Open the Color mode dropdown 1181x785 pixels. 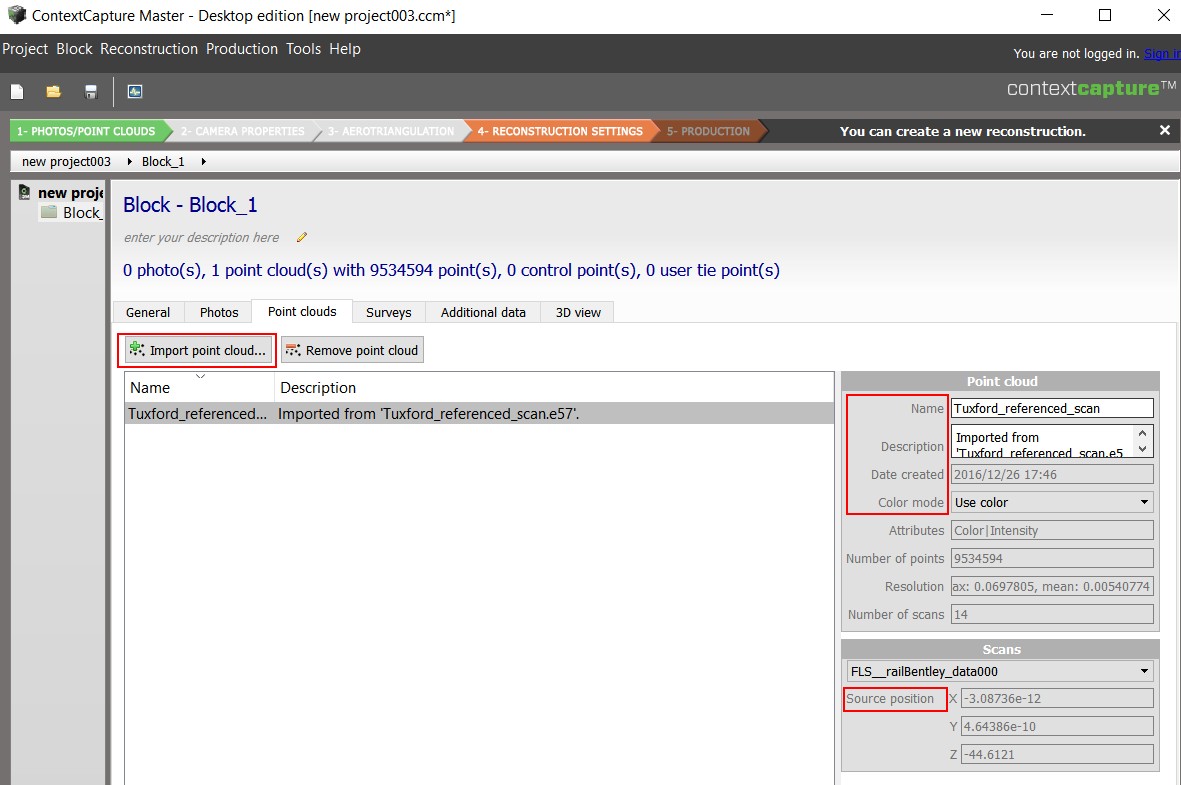pyautogui.click(x=1052, y=502)
